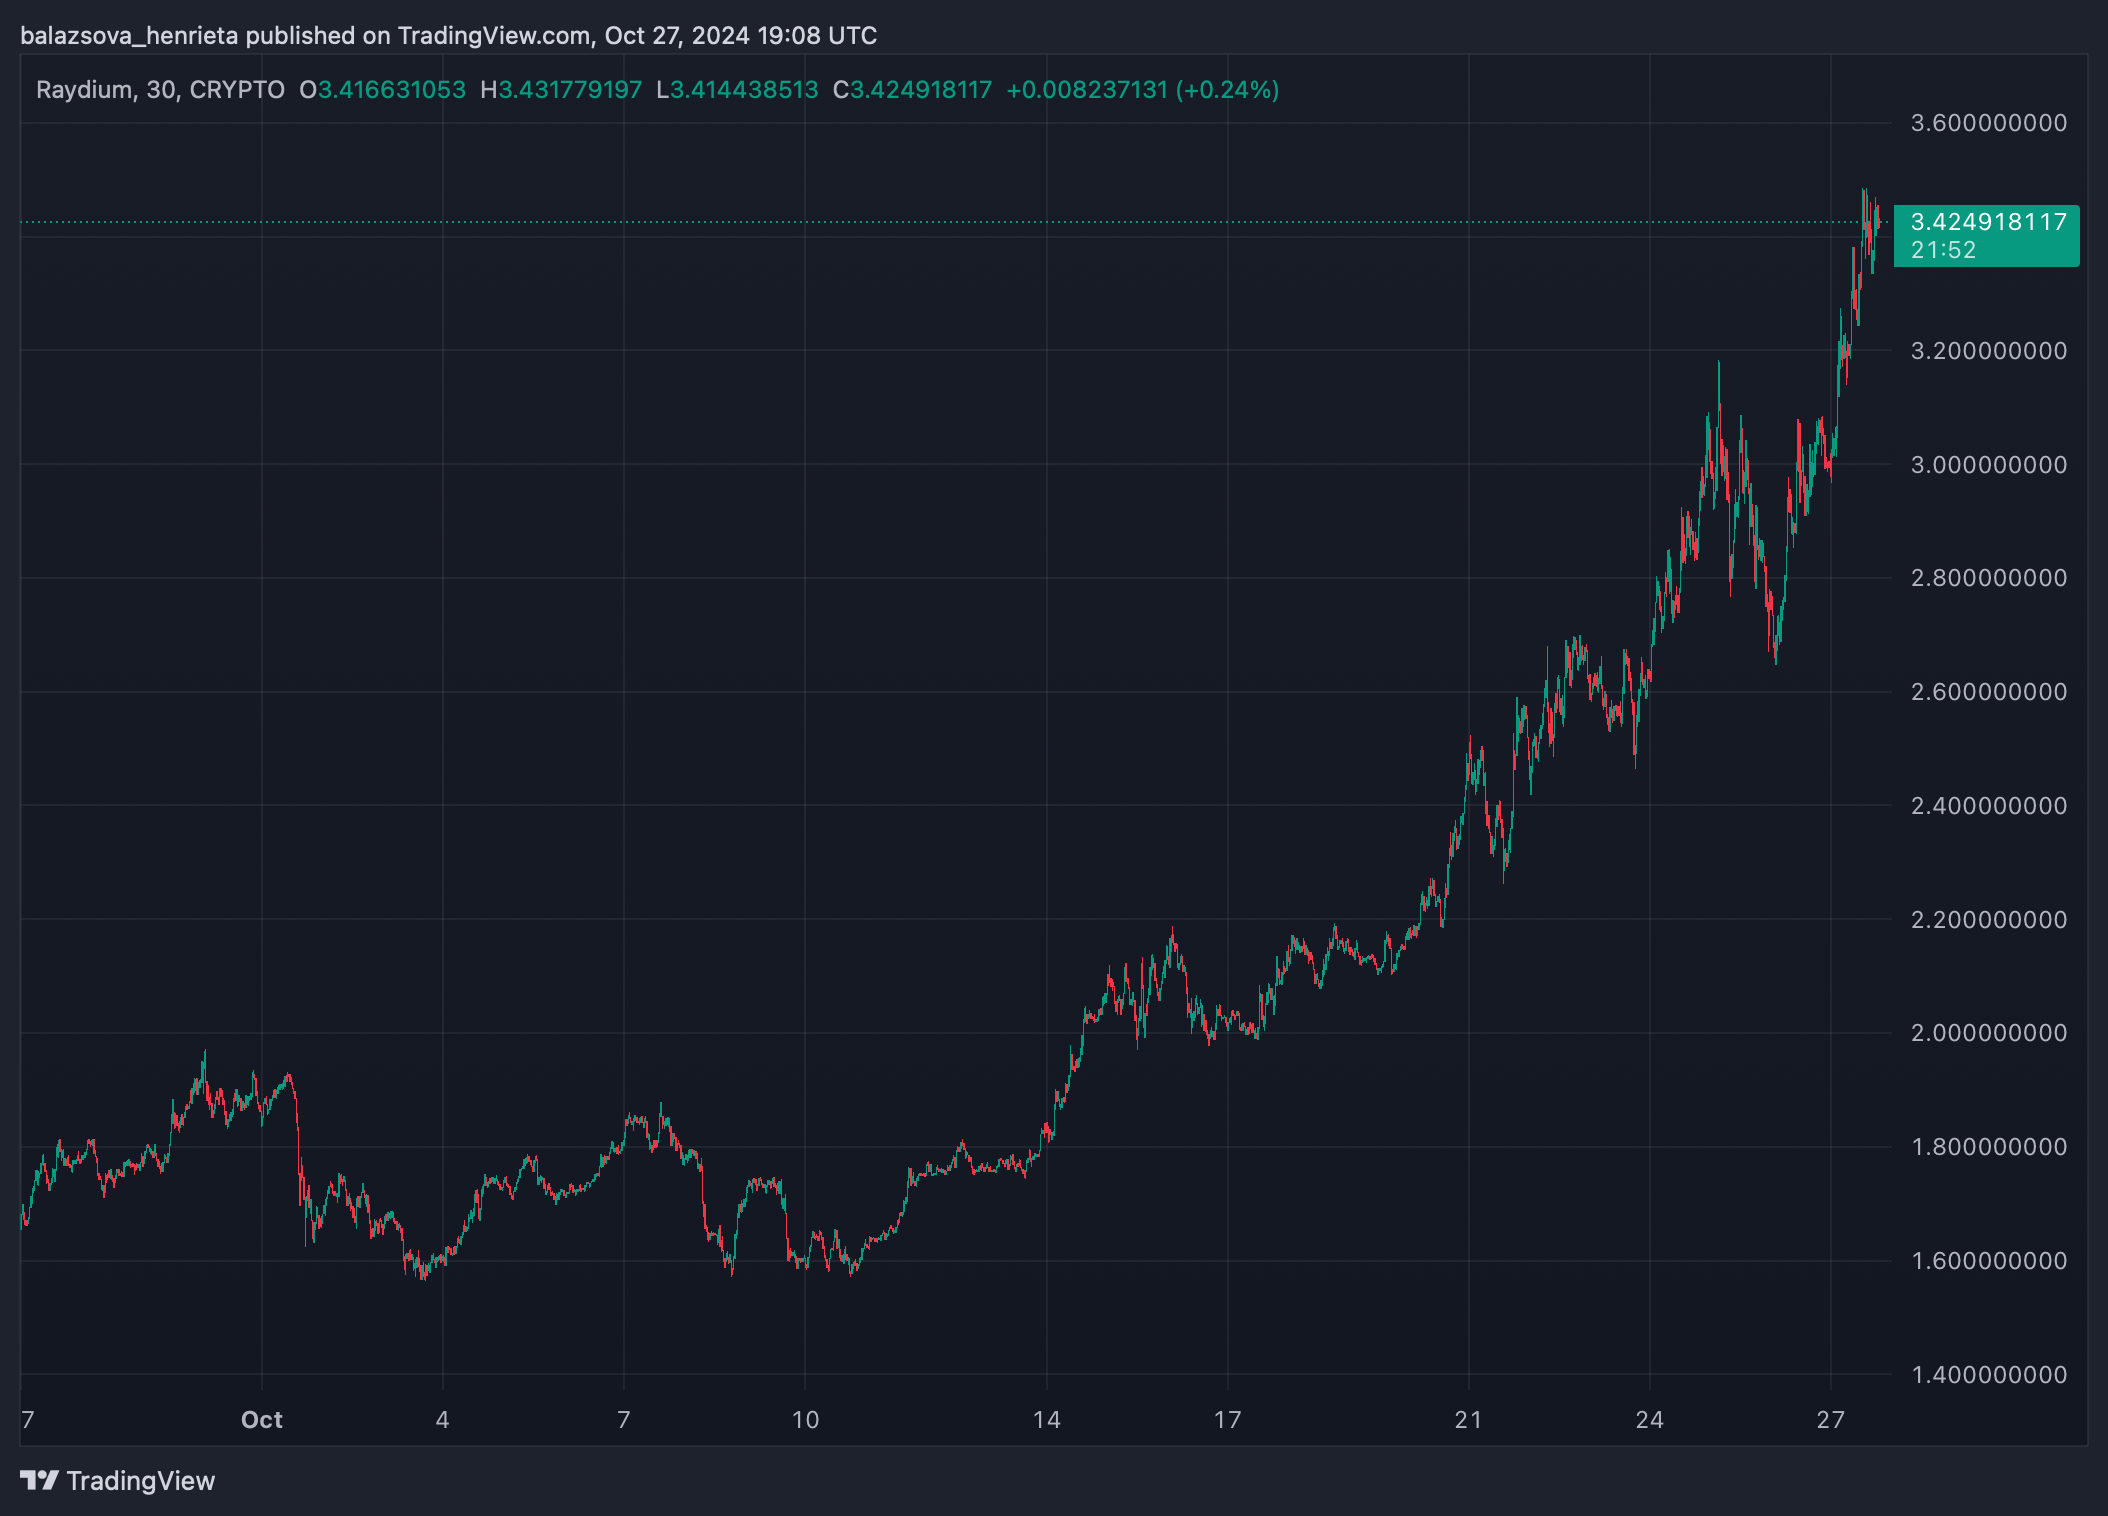This screenshot has width=2108, height=1516.
Task: Click the Low value 3.414438513
Action: (x=743, y=90)
